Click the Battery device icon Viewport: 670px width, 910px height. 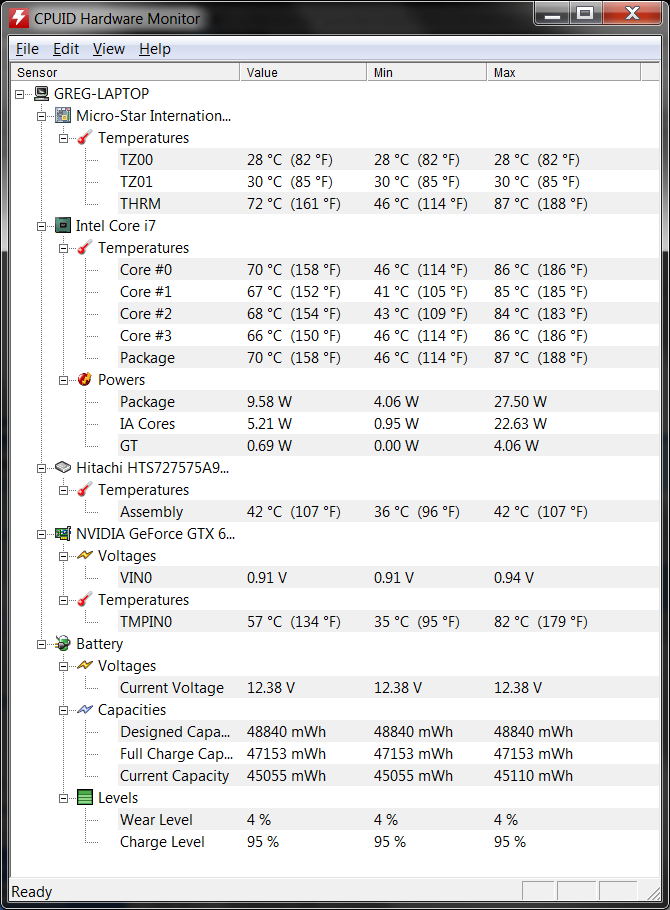click(63, 644)
